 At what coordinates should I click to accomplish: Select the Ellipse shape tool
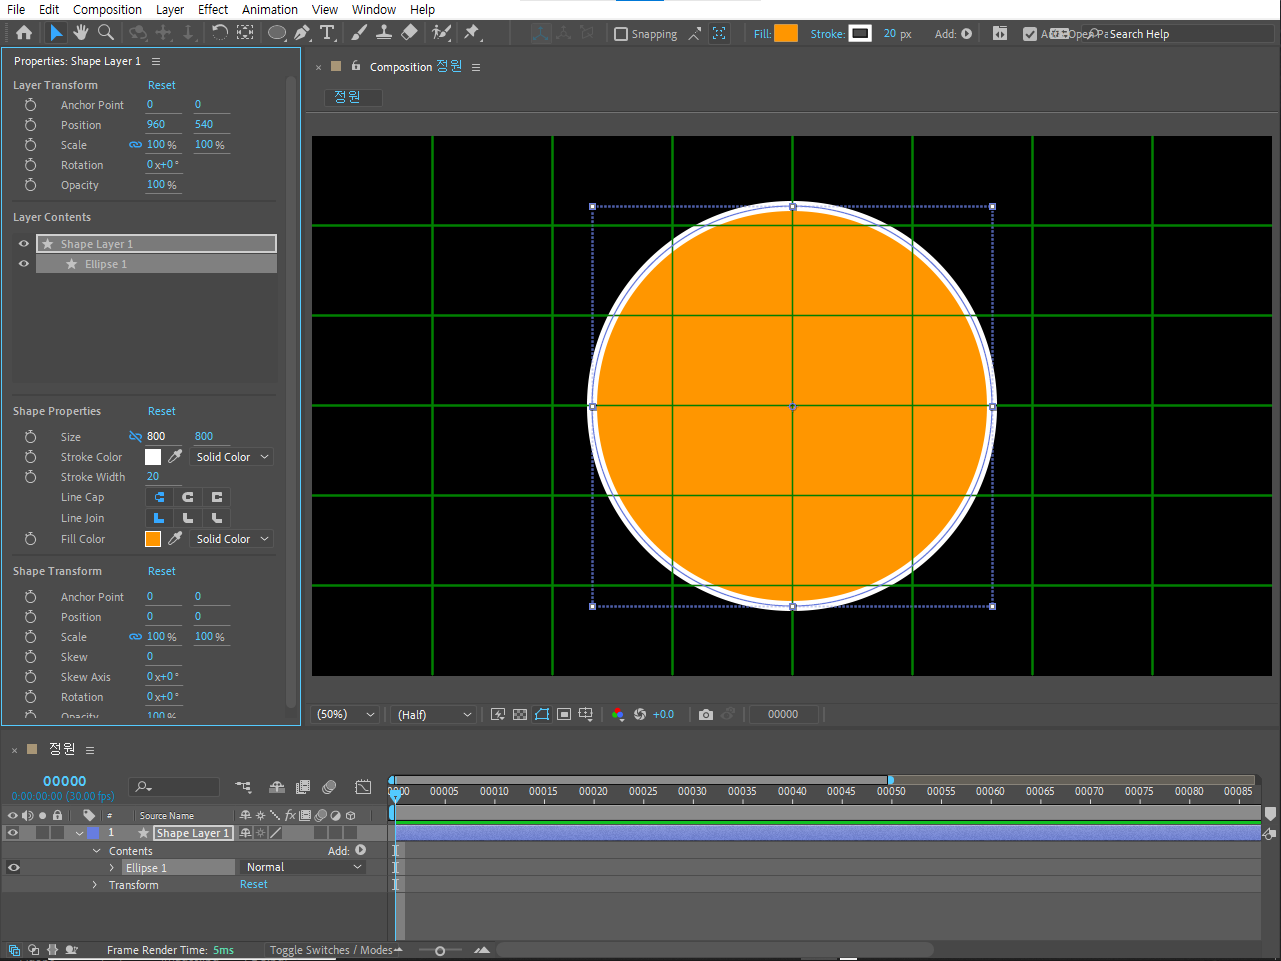click(277, 33)
